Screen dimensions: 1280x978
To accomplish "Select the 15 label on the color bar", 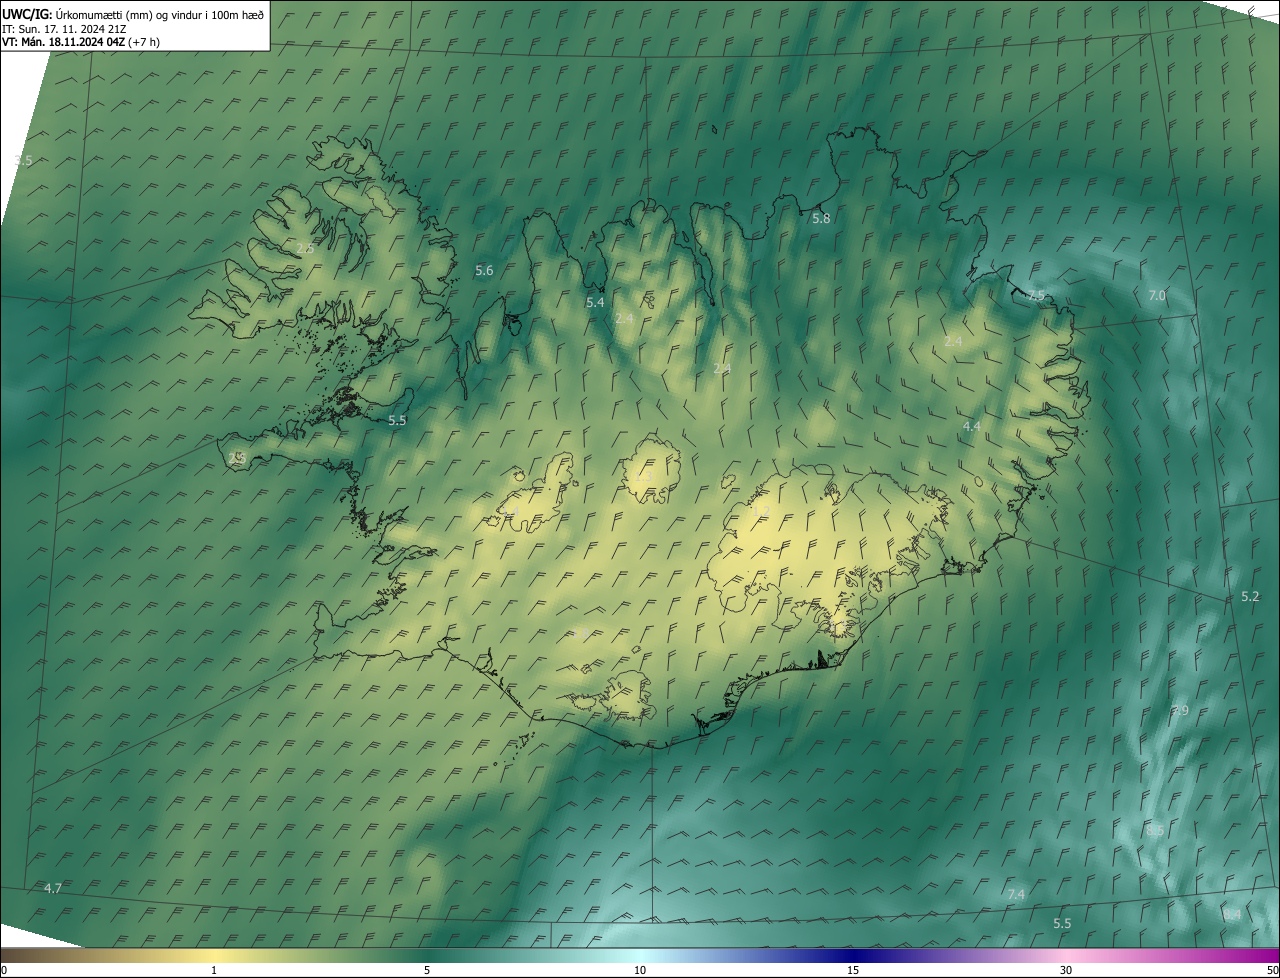I will [853, 970].
